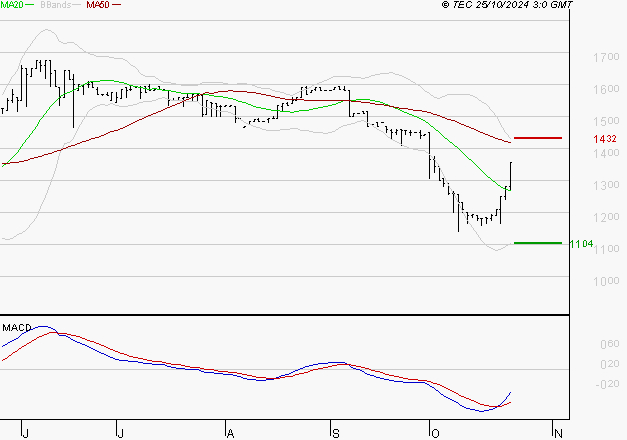Click the latest tall price bar
The width and height of the screenshot is (627, 440).
[x=511, y=176]
